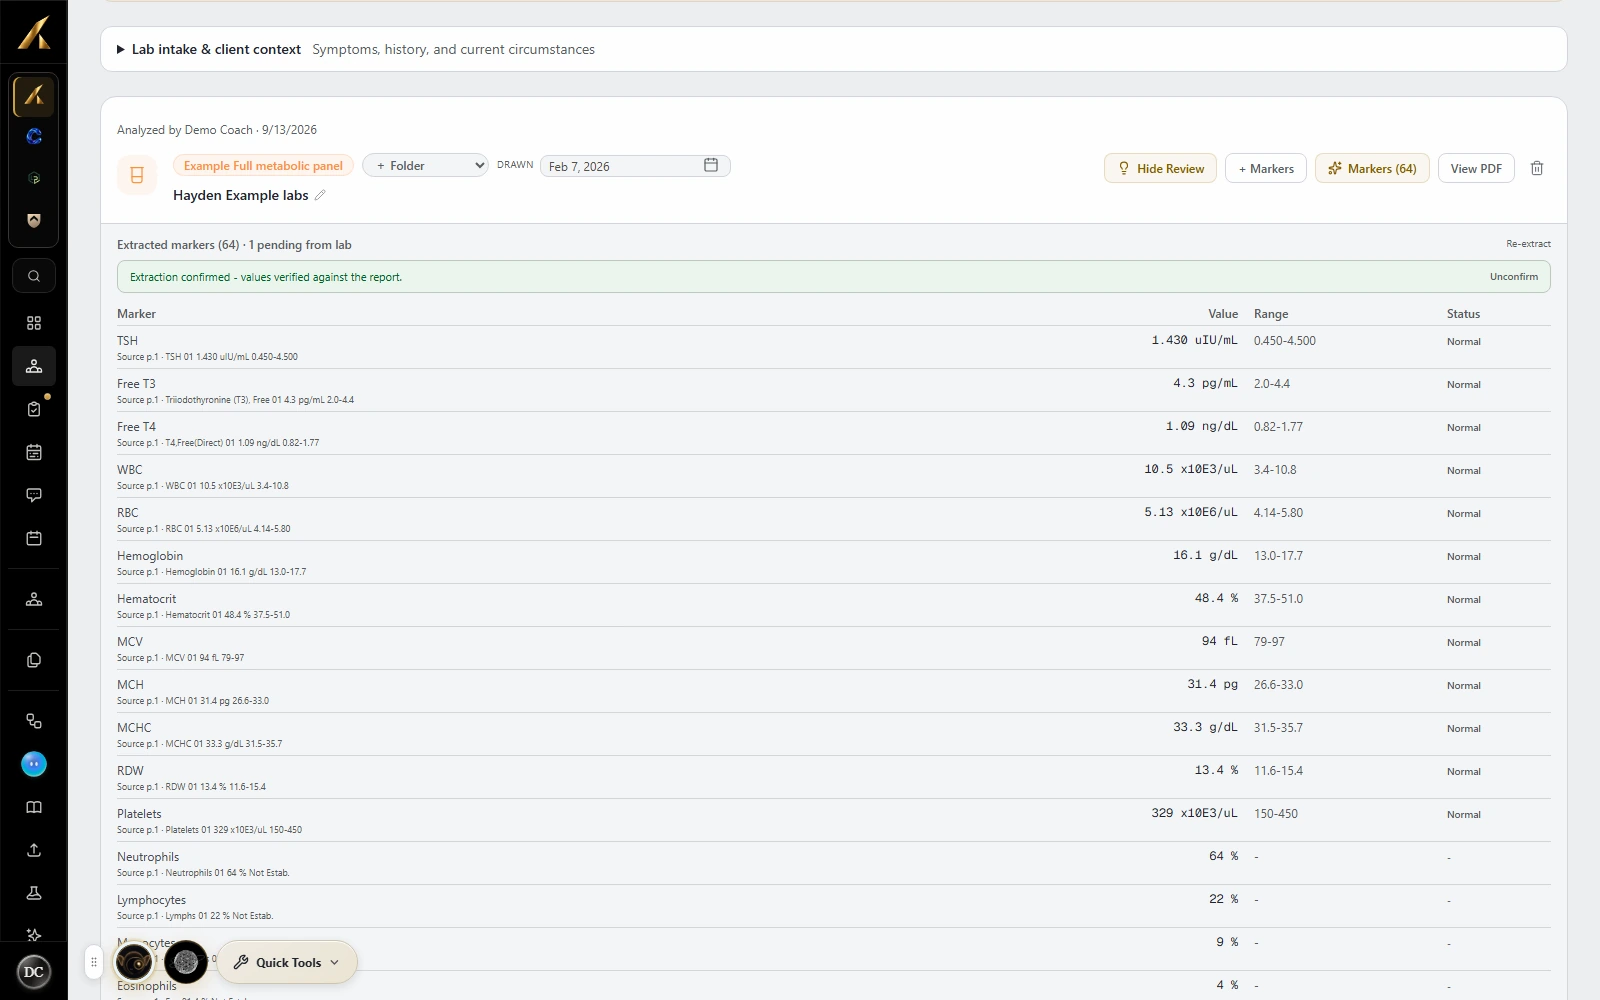1600x1000 pixels.
Task: Click the golden spiral floating avatar
Action: point(134,962)
